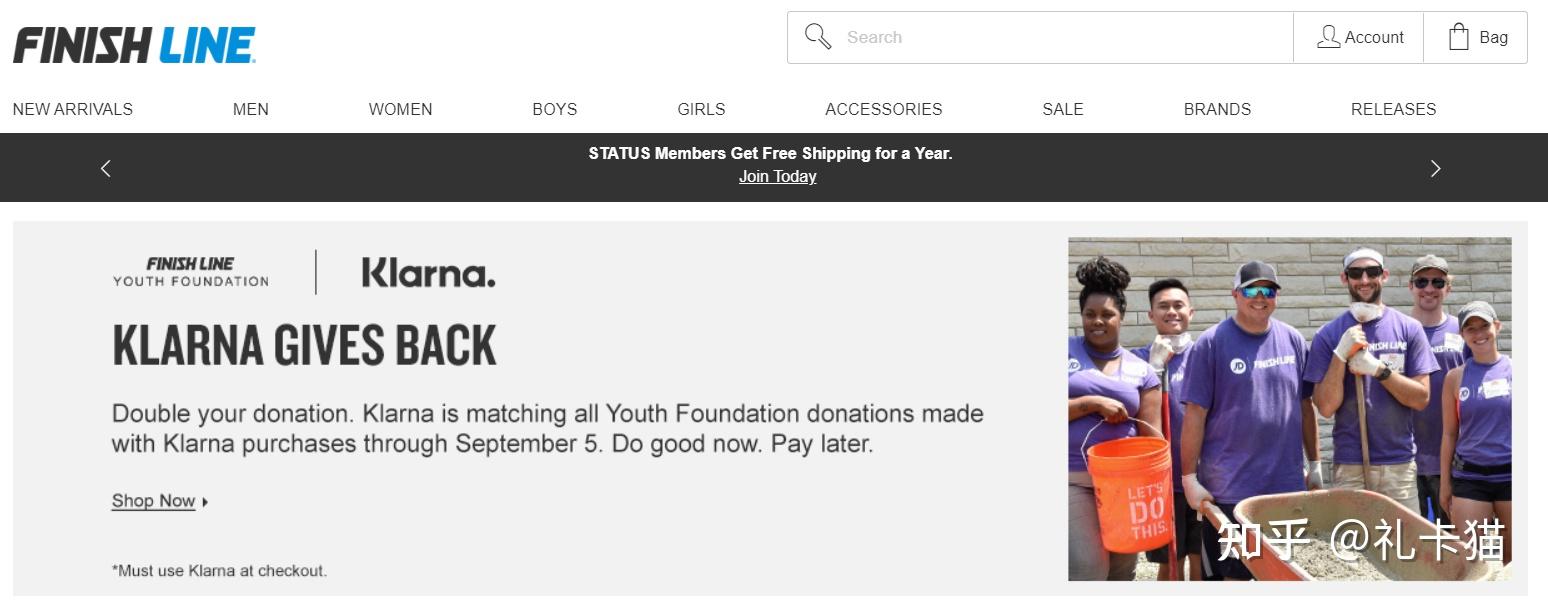Click the Shop Now link

(154, 501)
